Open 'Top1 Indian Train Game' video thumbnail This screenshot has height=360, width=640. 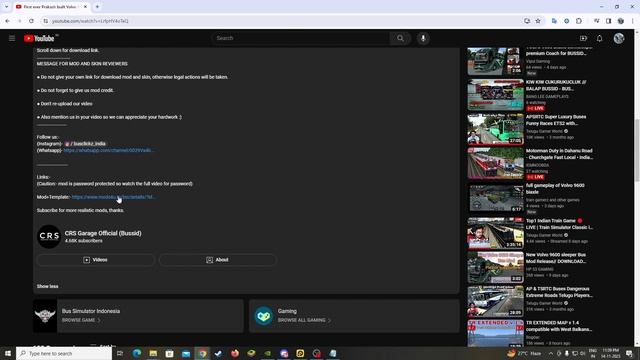coord(495,233)
